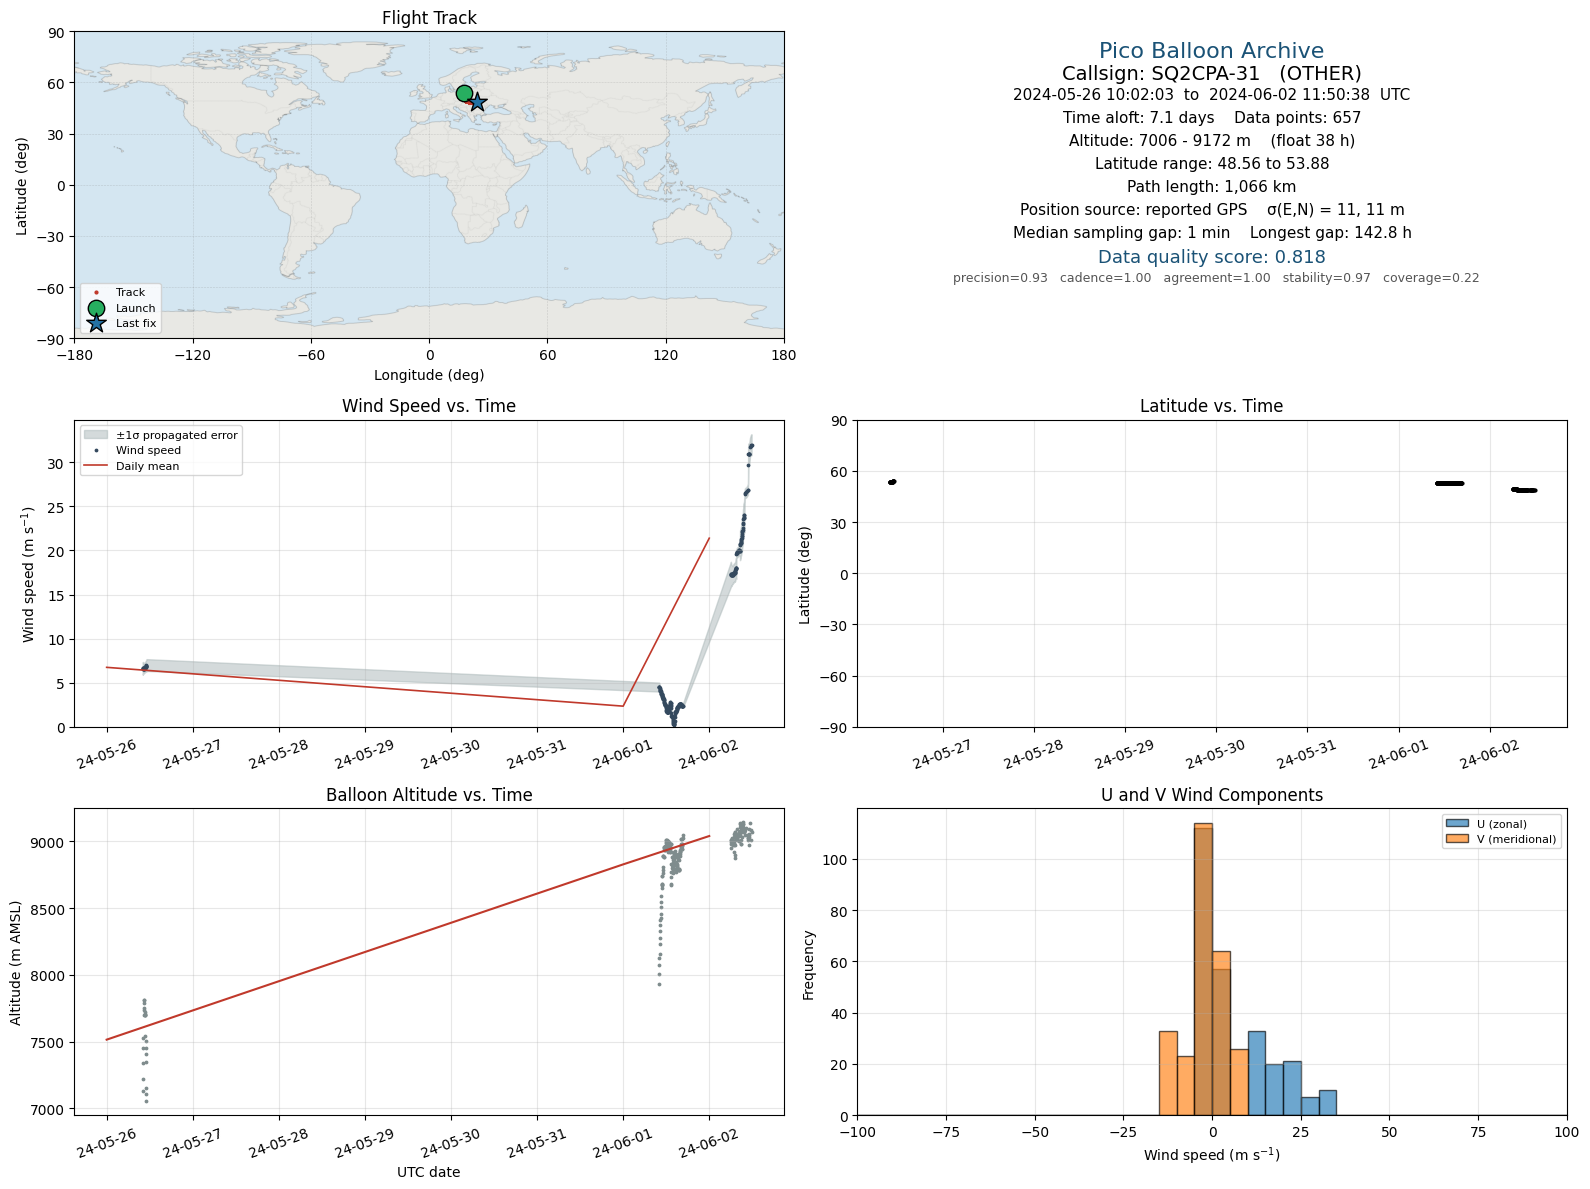Click the 'Longitude (deg)' axis label under the map
Viewport: 1590px width, 1189px height.
pyautogui.click(x=429, y=375)
